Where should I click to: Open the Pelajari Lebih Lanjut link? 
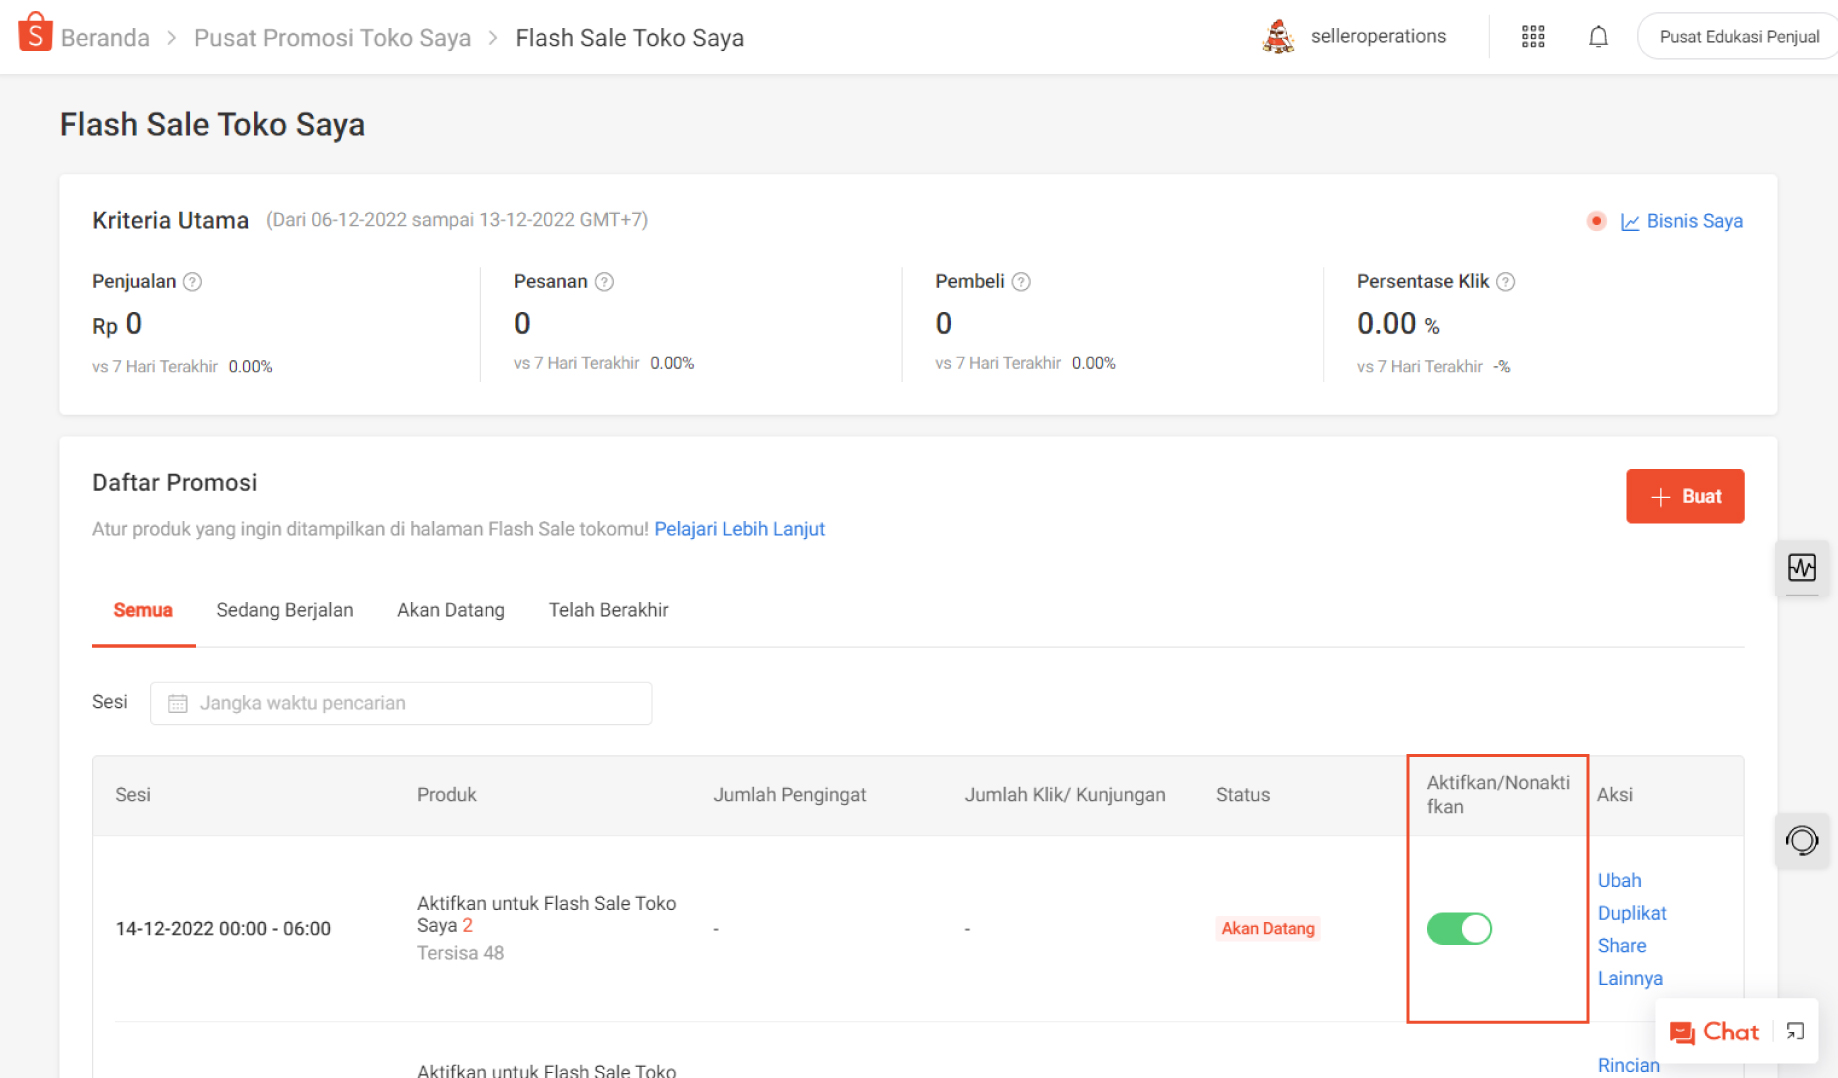[739, 529]
